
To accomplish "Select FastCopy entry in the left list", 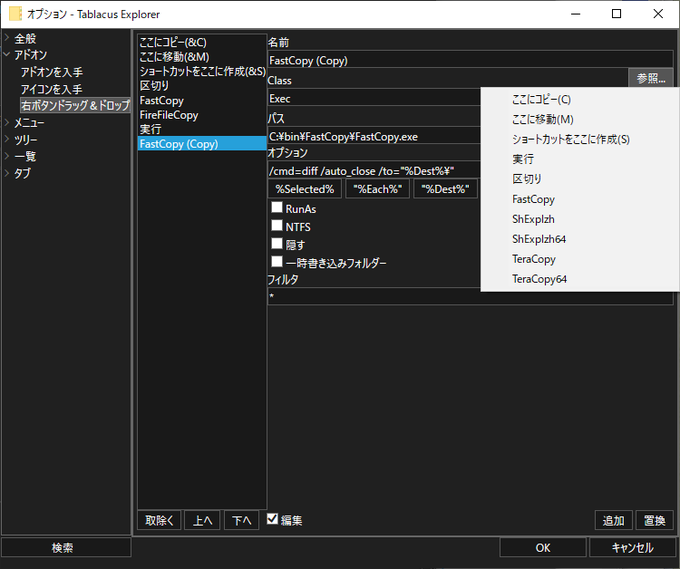I will pyautogui.click(x=202, y=100).
